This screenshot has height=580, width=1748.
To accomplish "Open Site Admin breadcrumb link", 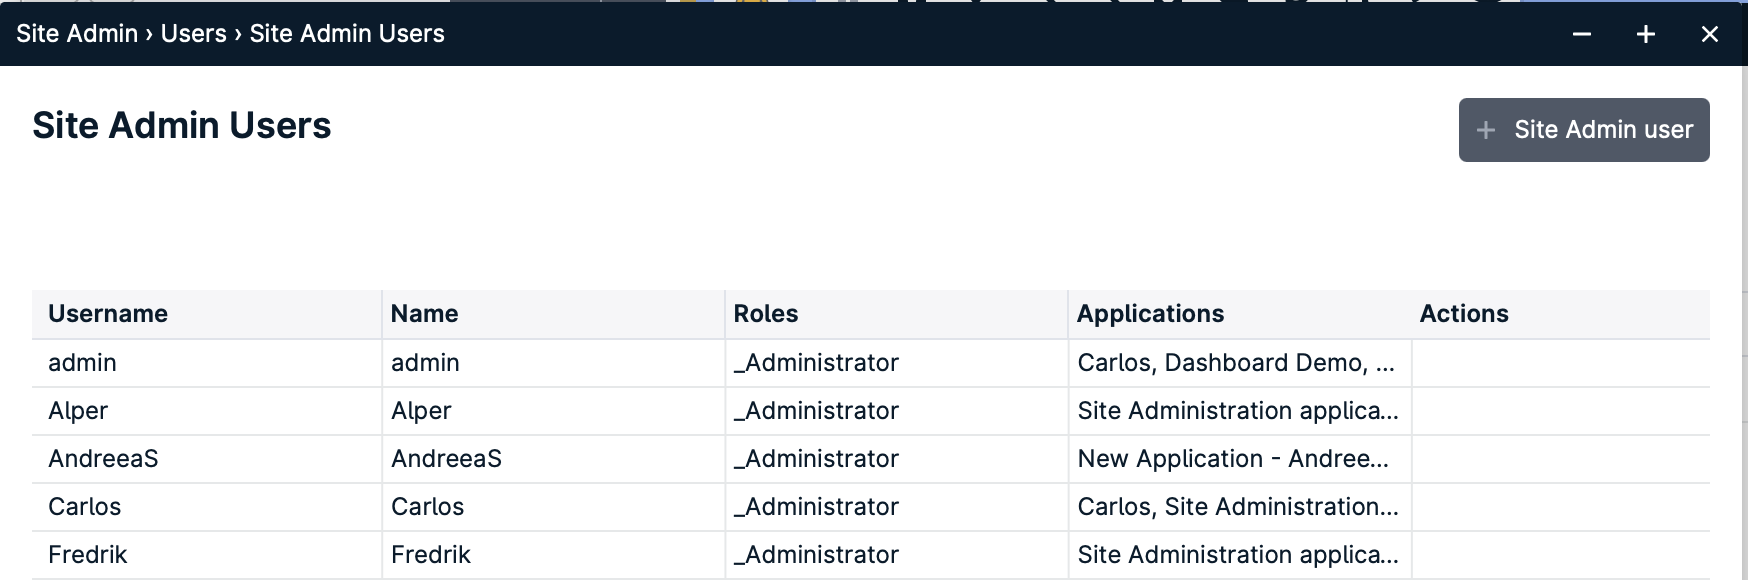I will coord(77,33).
